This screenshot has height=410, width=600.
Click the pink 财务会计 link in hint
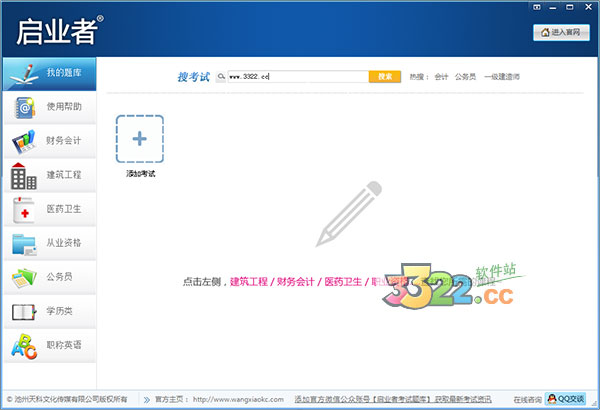pos(295,282)
